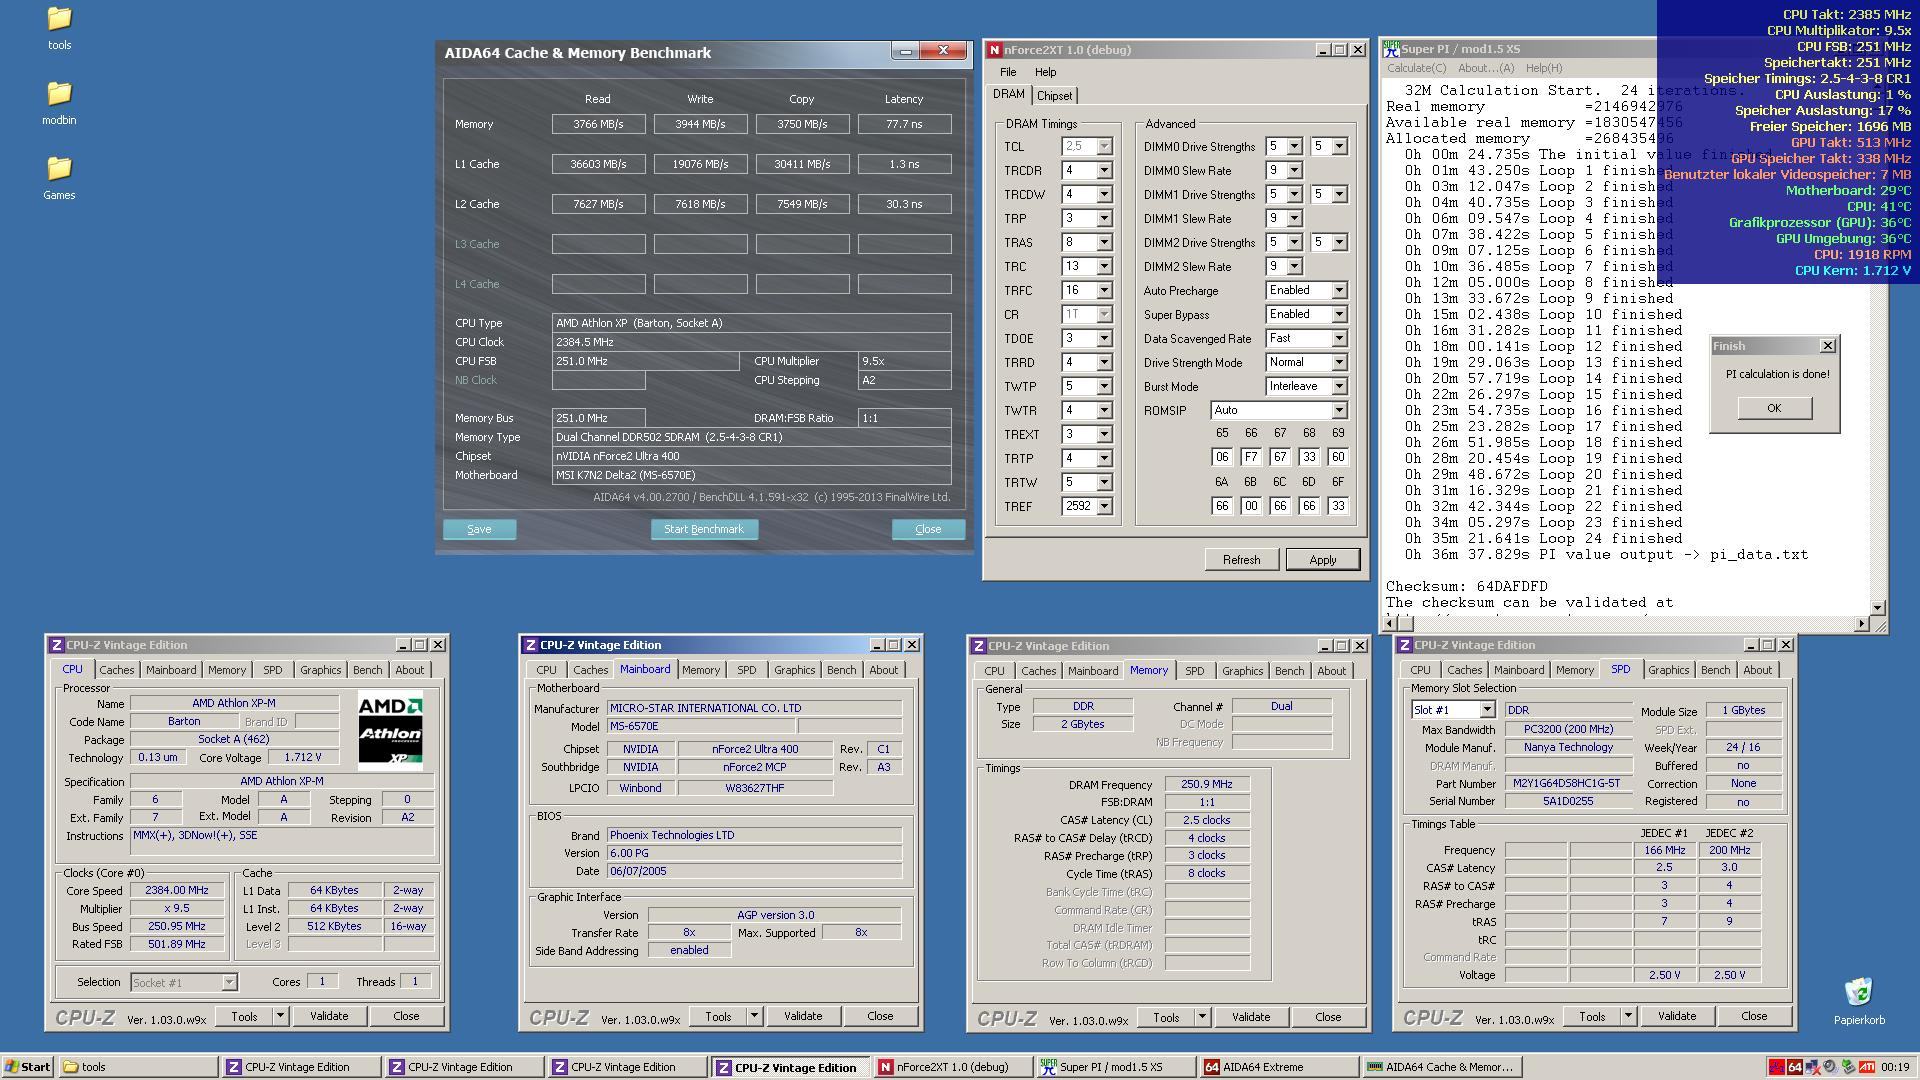Click Refresh in nForce2XT
Image resolution: width=1920 pixels, height=1080 pixels.
1241,560
